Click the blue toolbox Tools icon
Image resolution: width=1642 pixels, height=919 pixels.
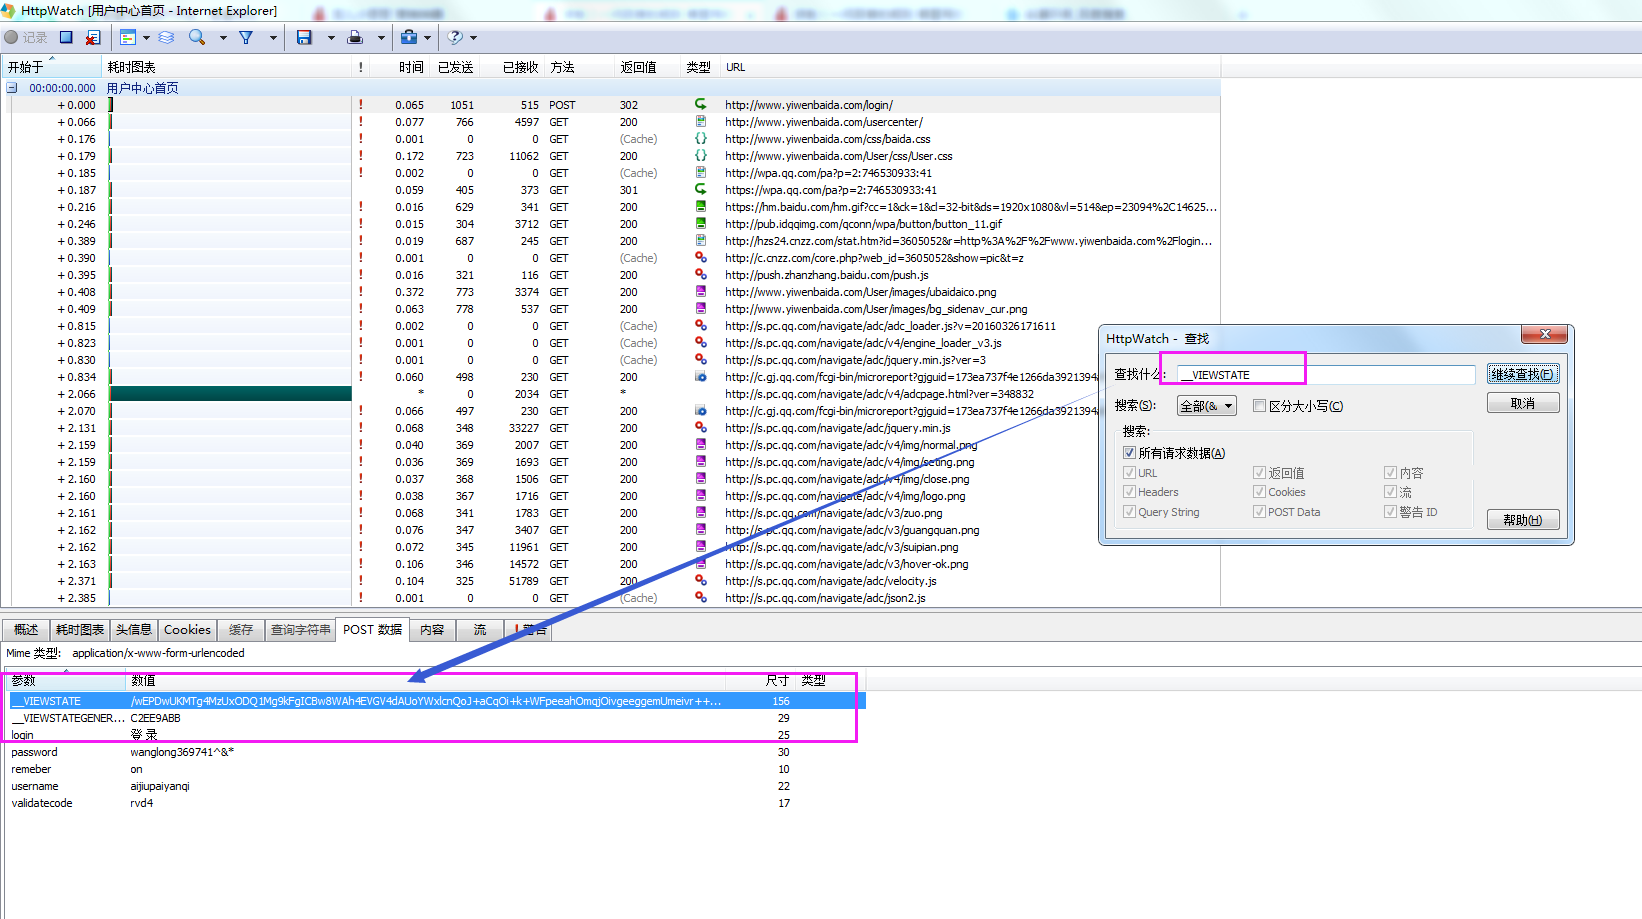pos(408,37)
